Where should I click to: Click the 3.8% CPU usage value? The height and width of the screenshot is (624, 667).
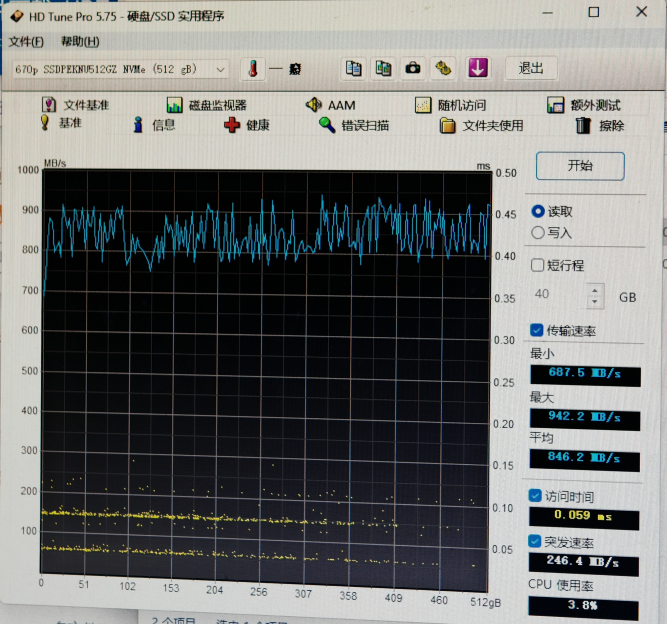point(583,607)
